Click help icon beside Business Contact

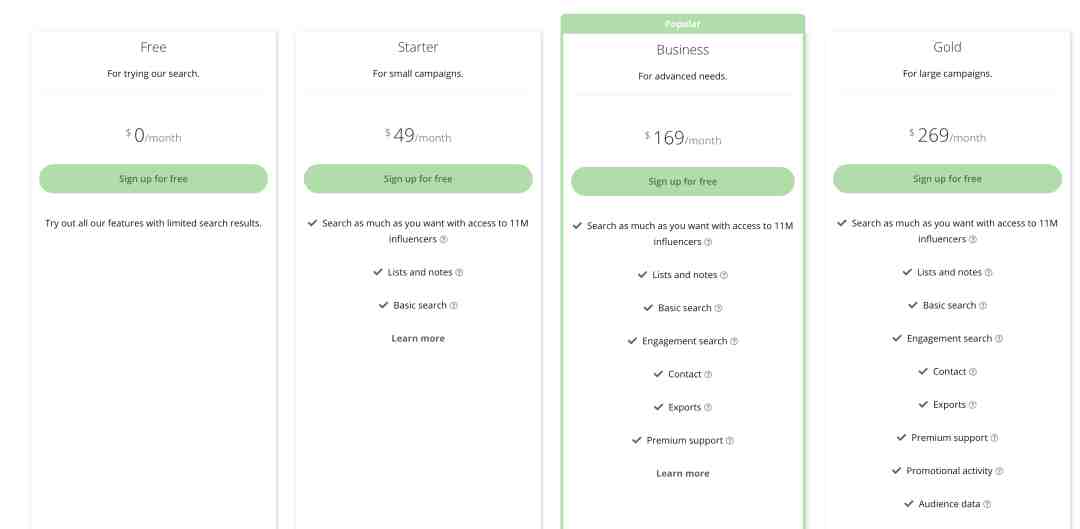point(708,375)
